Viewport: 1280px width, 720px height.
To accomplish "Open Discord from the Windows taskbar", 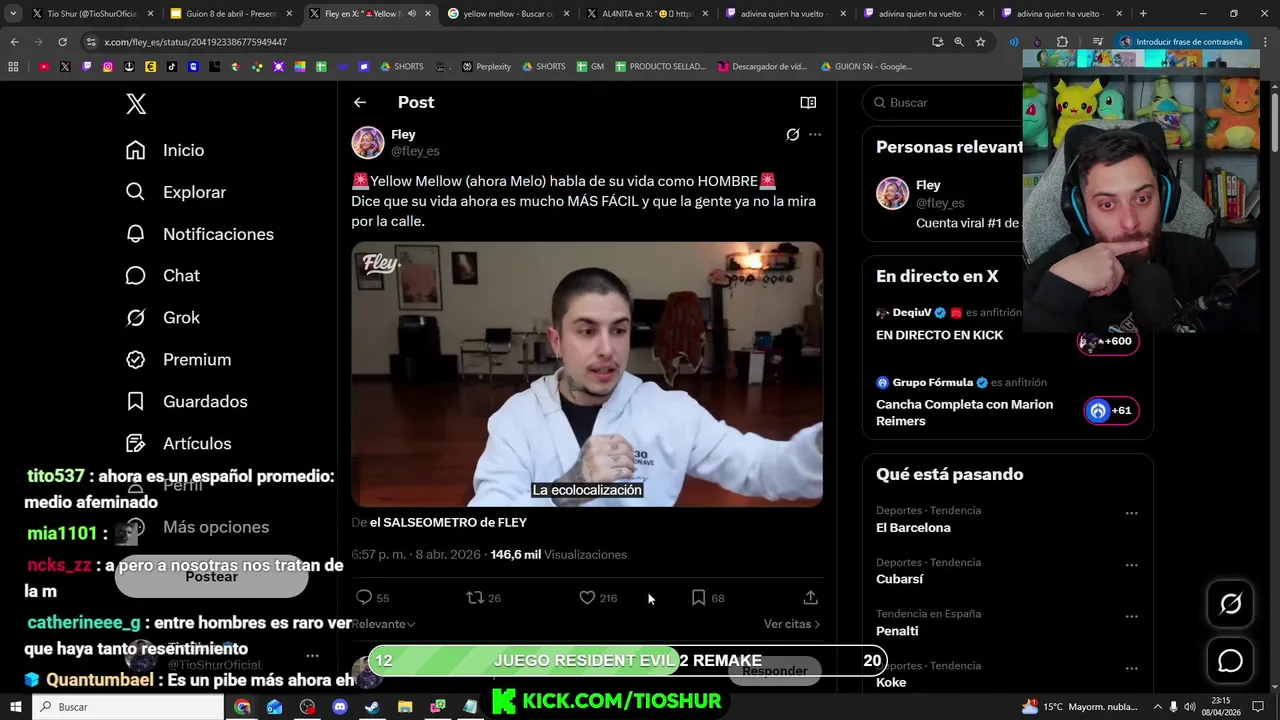I will pyautogui.click(x=339, y=706).
